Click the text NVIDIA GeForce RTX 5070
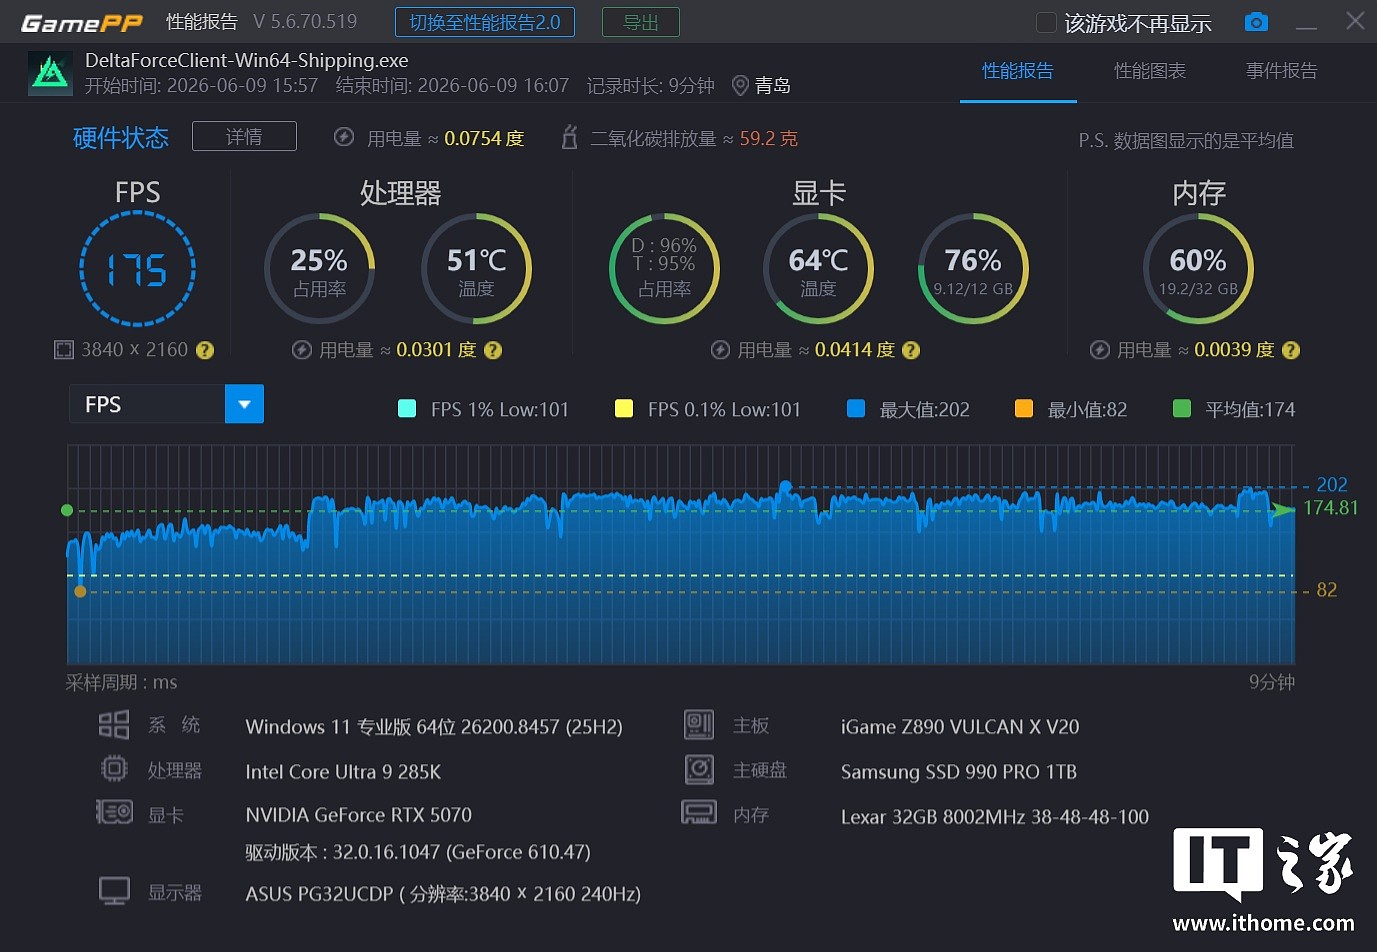Viewport: 1377px width, 952px height. 358,815
